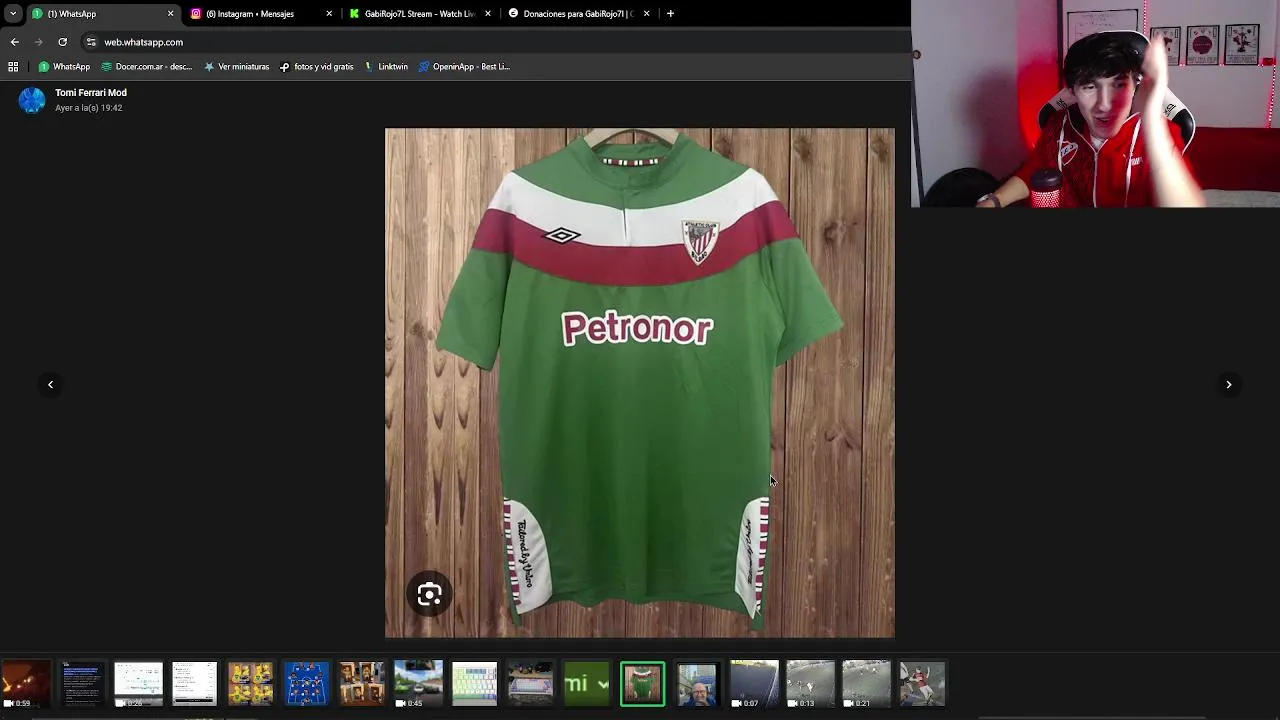1280x720 pixels.
Task: Switch to the (1) WhatsApp tab
Action: [102, 14]
